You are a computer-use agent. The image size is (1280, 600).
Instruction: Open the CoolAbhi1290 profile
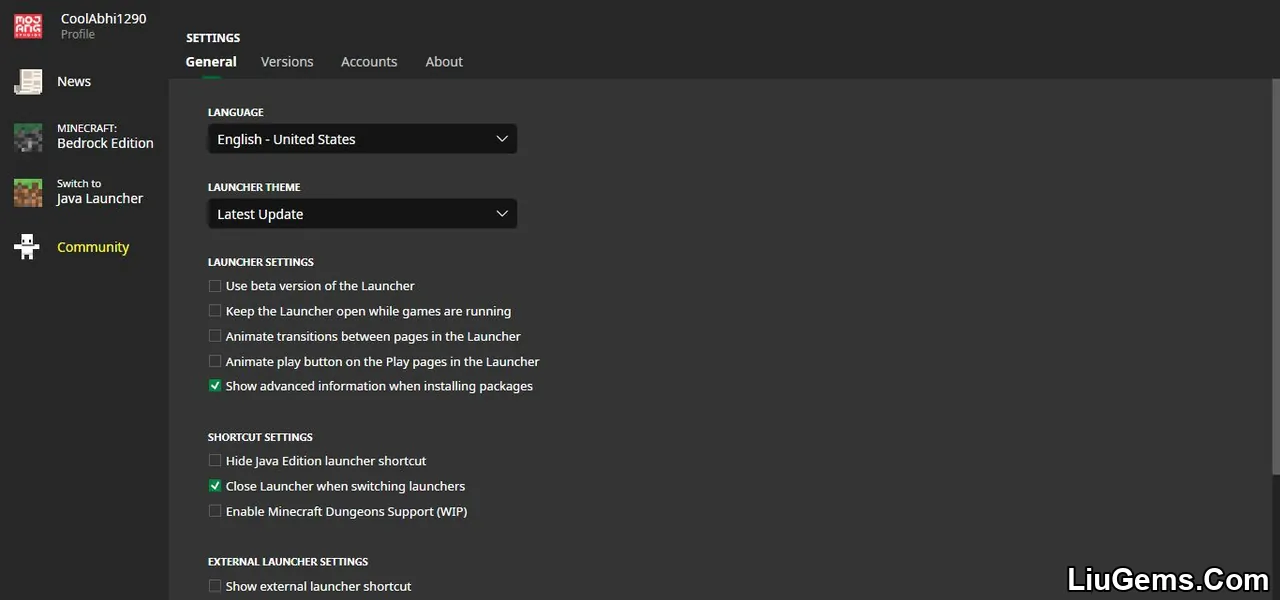tap(84, 26)
